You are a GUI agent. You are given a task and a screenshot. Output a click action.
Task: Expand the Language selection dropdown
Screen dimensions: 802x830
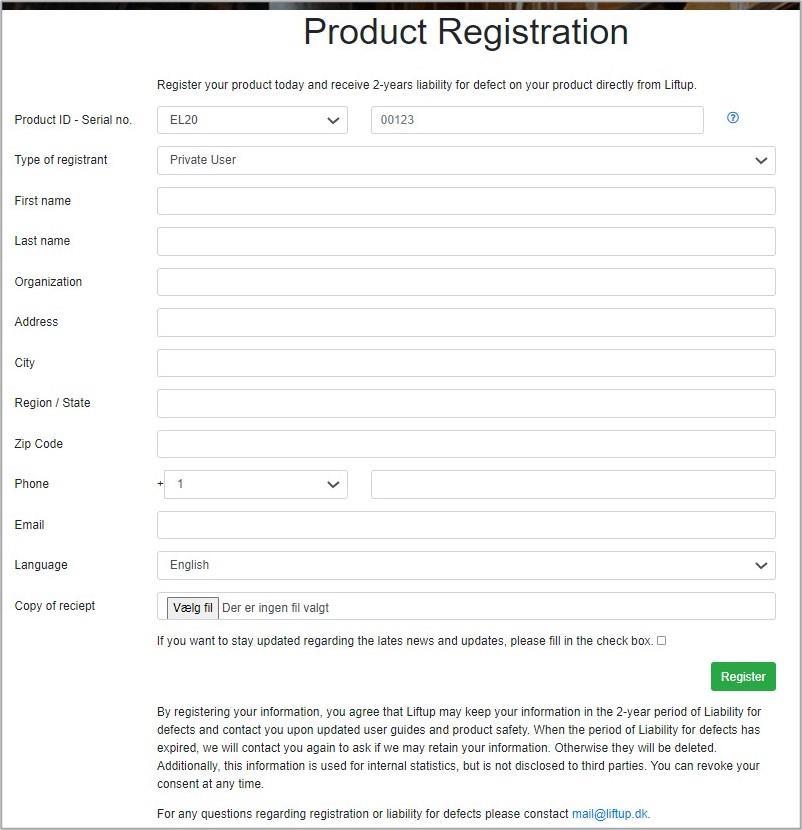click(x=466, y=565)
